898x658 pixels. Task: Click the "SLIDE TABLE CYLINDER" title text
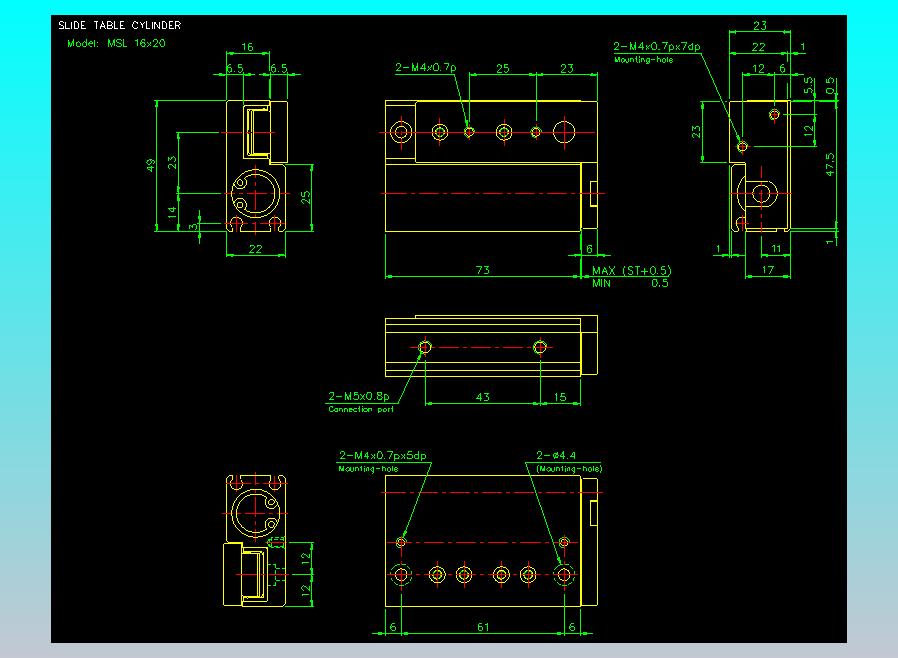[120, 25]
